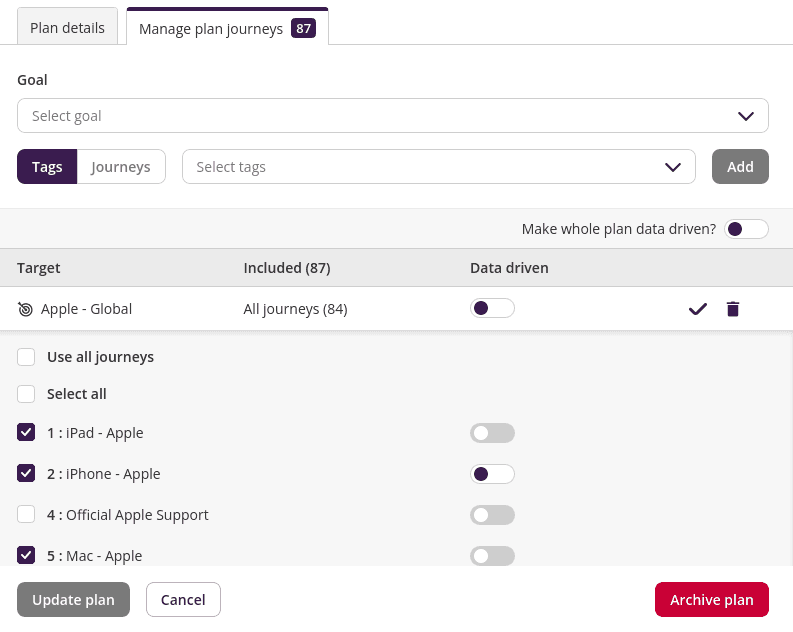This screenshot has width=793, height=632.
Task: Open the Select goal dropdown chevron
Action: (x=745, y=116)
